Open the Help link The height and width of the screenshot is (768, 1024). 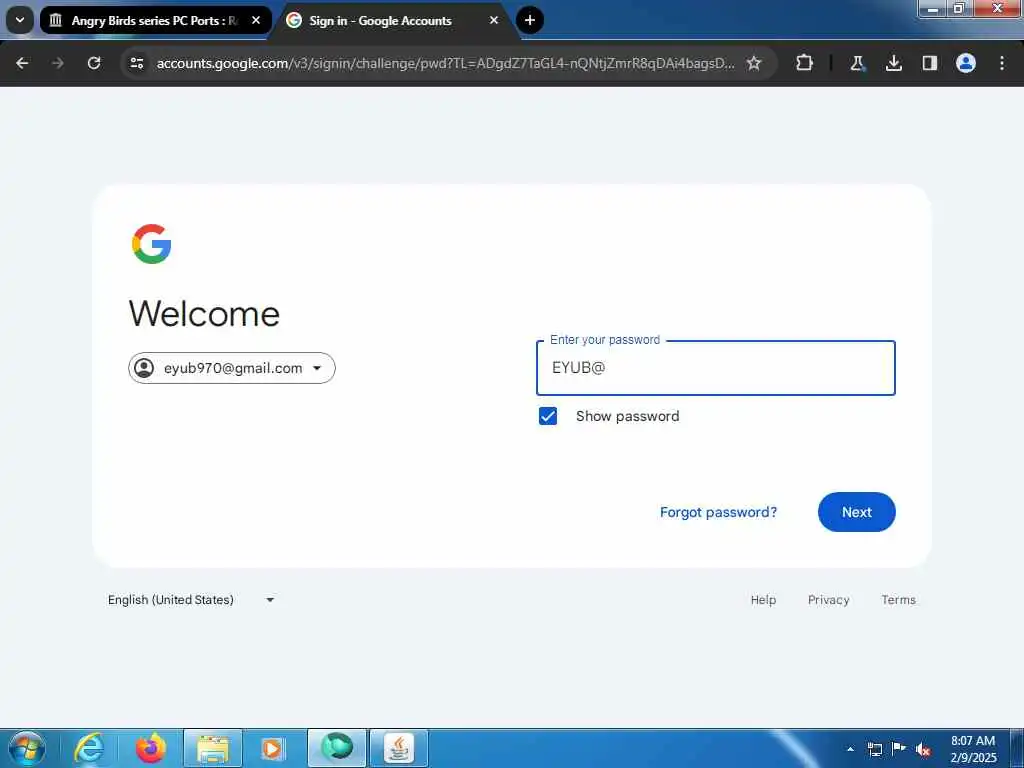(763, 600)
